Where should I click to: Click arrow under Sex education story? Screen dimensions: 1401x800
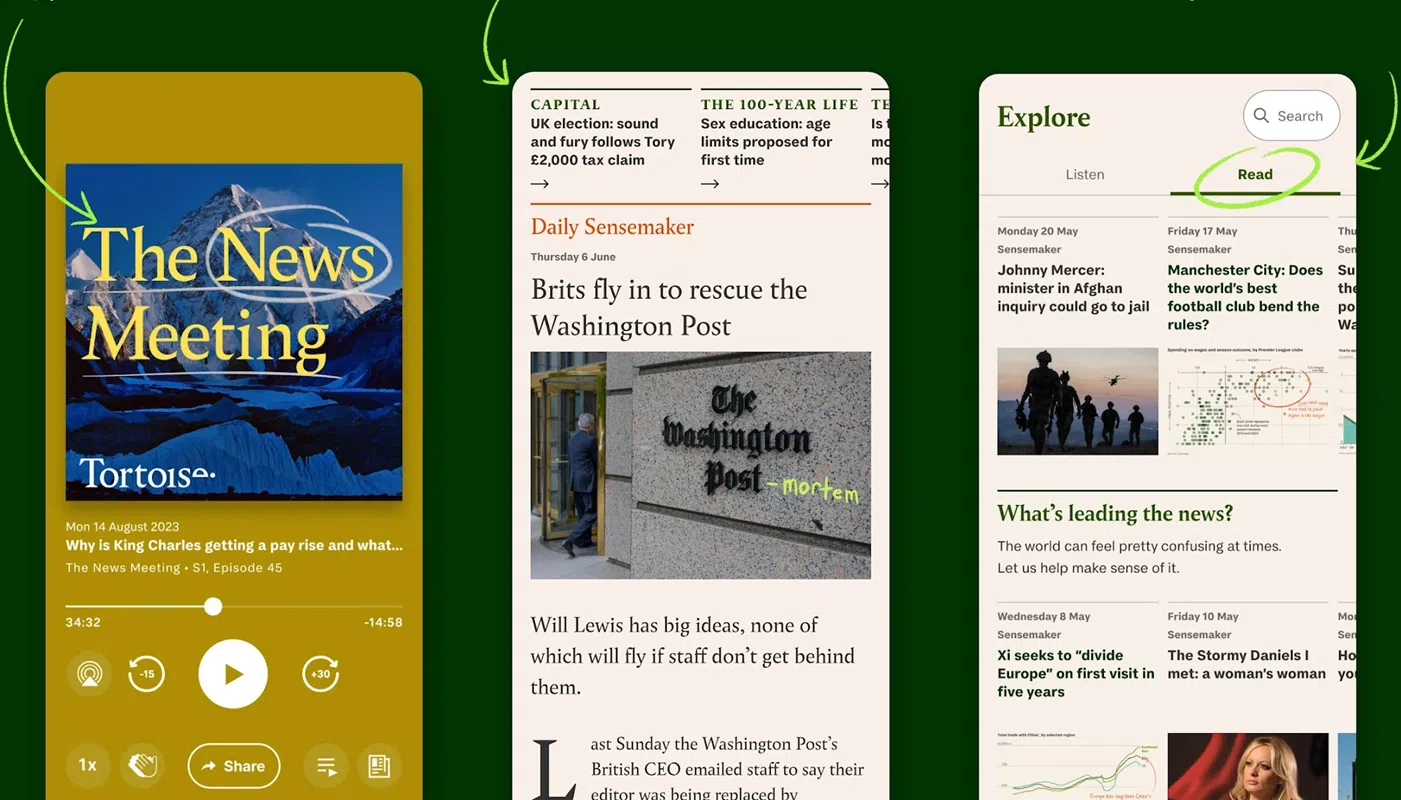(710, 184)
